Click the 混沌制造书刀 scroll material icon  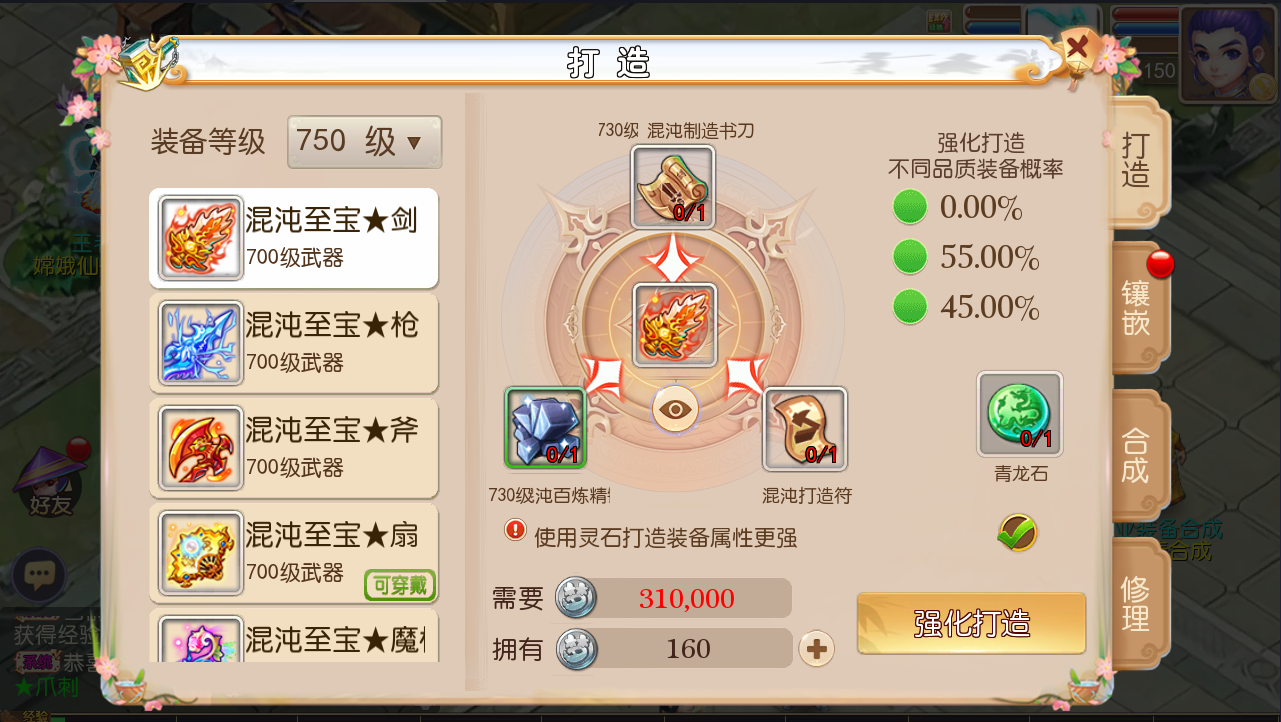click(x=673, y=187)
